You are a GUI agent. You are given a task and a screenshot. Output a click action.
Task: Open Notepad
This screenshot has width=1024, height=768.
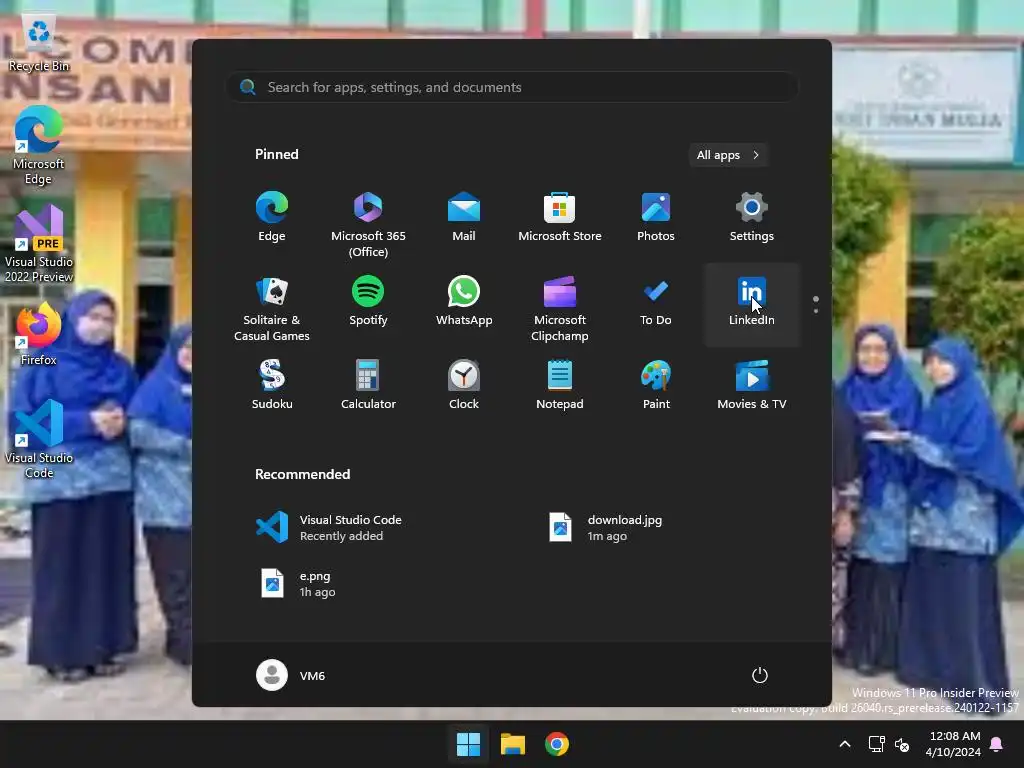tap(560, 385)
